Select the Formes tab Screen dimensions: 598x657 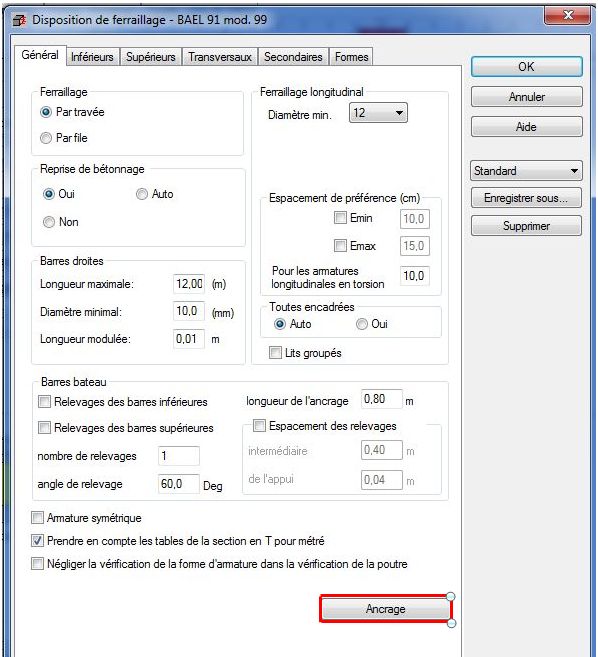[351, 57]
